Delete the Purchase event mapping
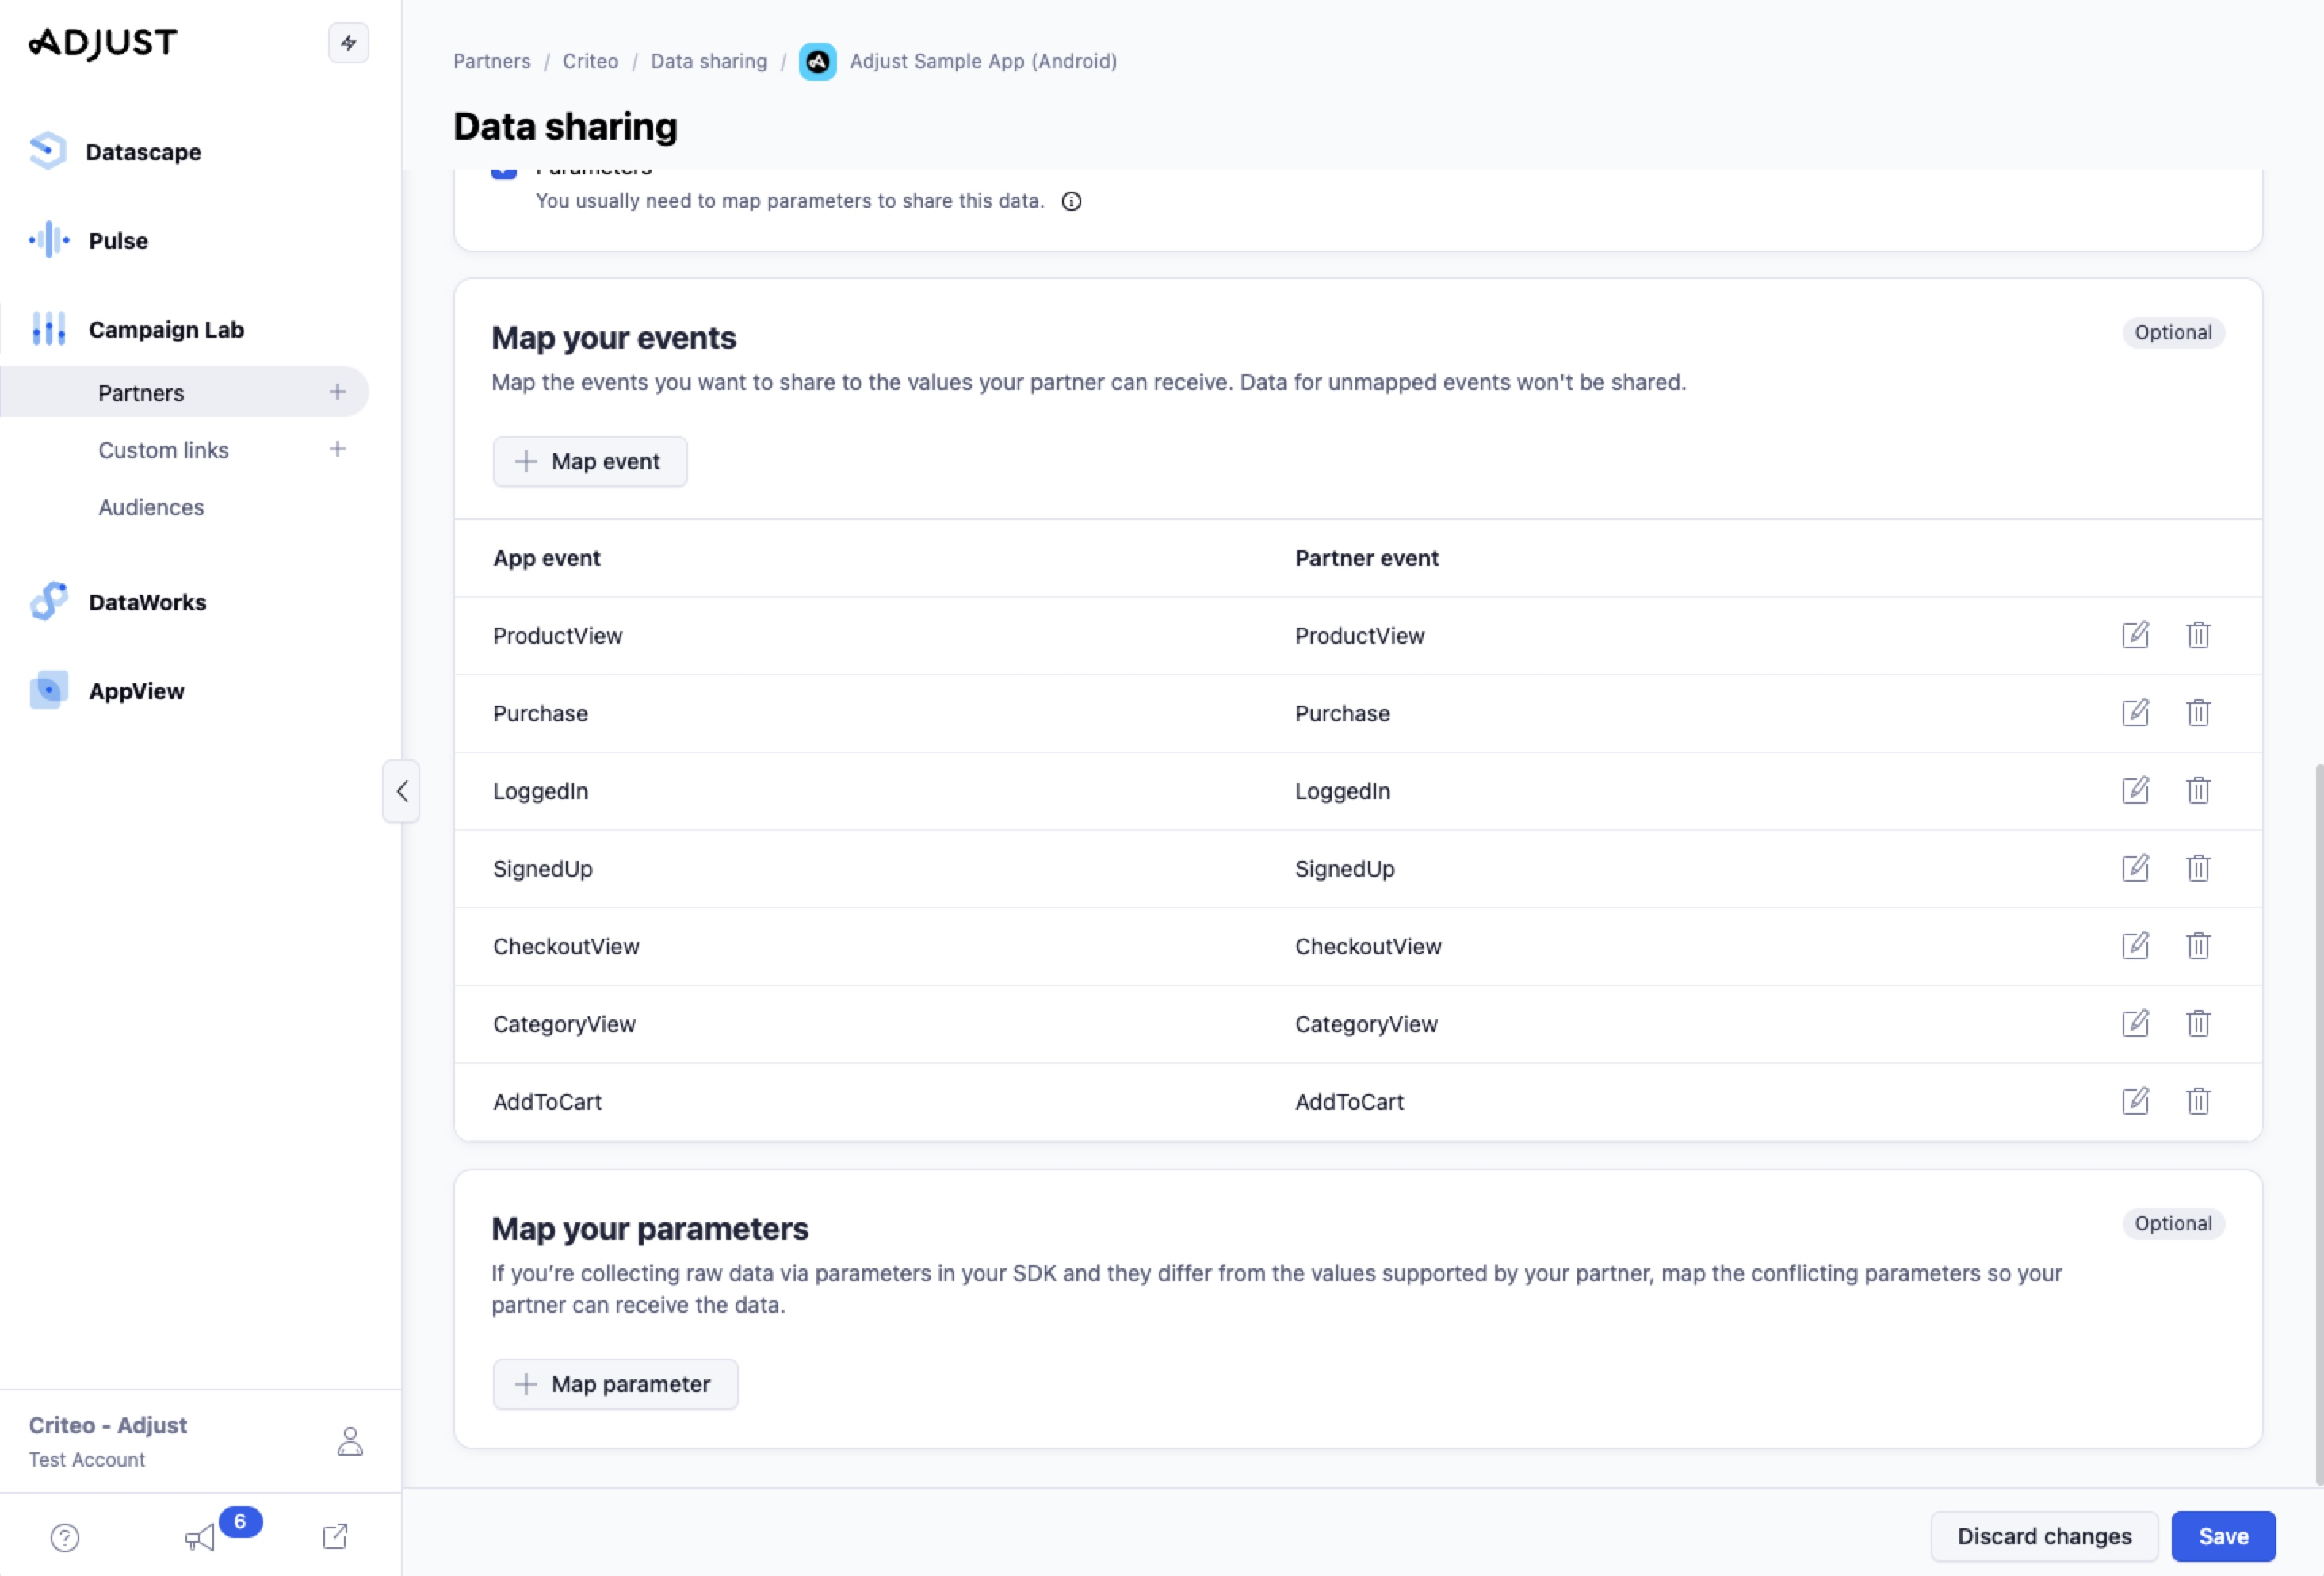This screenshot has height=1576, width=2324. tap(2198, 713)
